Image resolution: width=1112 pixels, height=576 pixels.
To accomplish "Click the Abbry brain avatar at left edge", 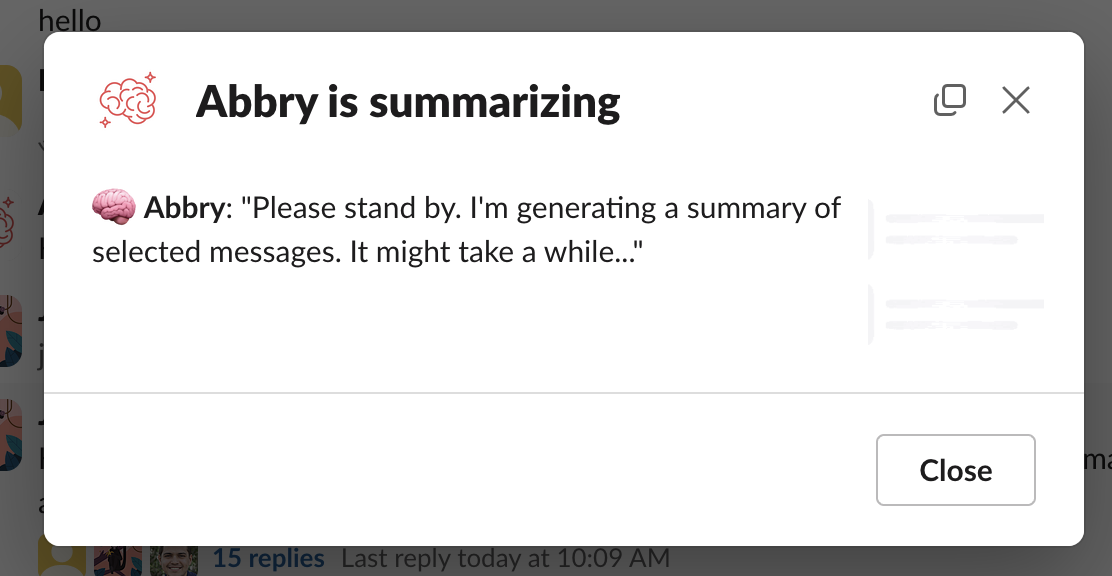I will coord(8,216).
